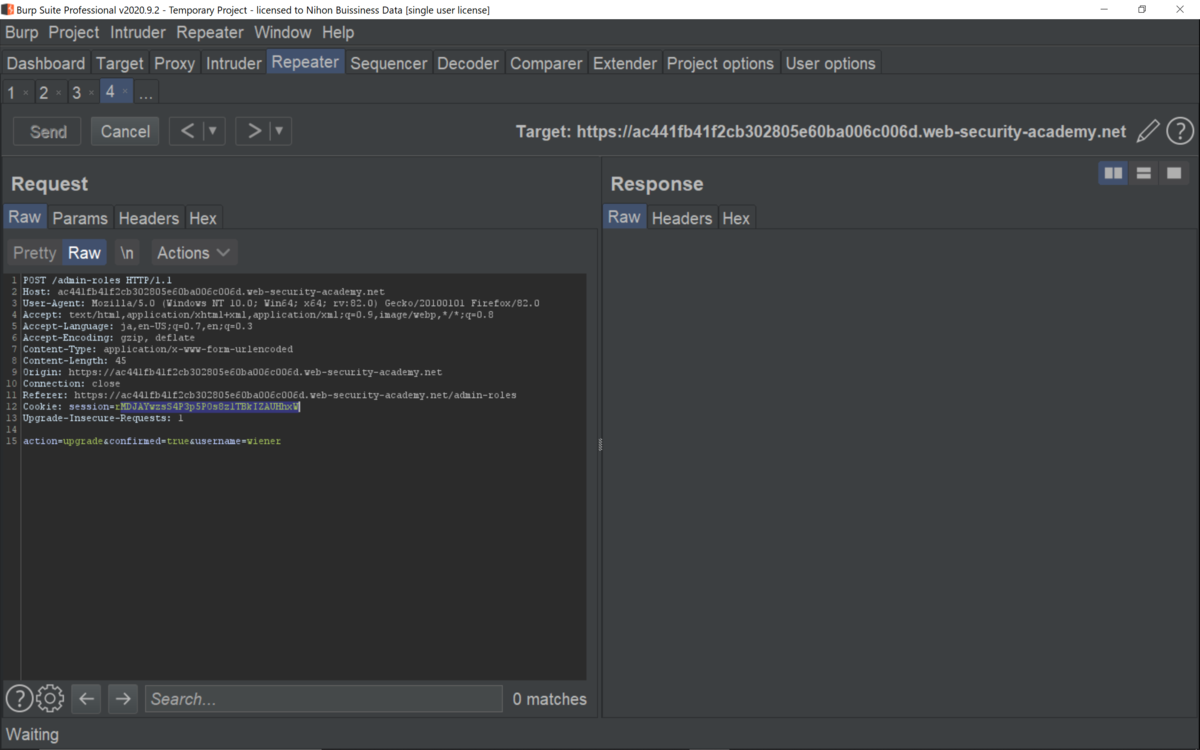This screenshot has height=750, width=1200.
Task: Click the edit target pencil icon
Action: pos(1148,131)
